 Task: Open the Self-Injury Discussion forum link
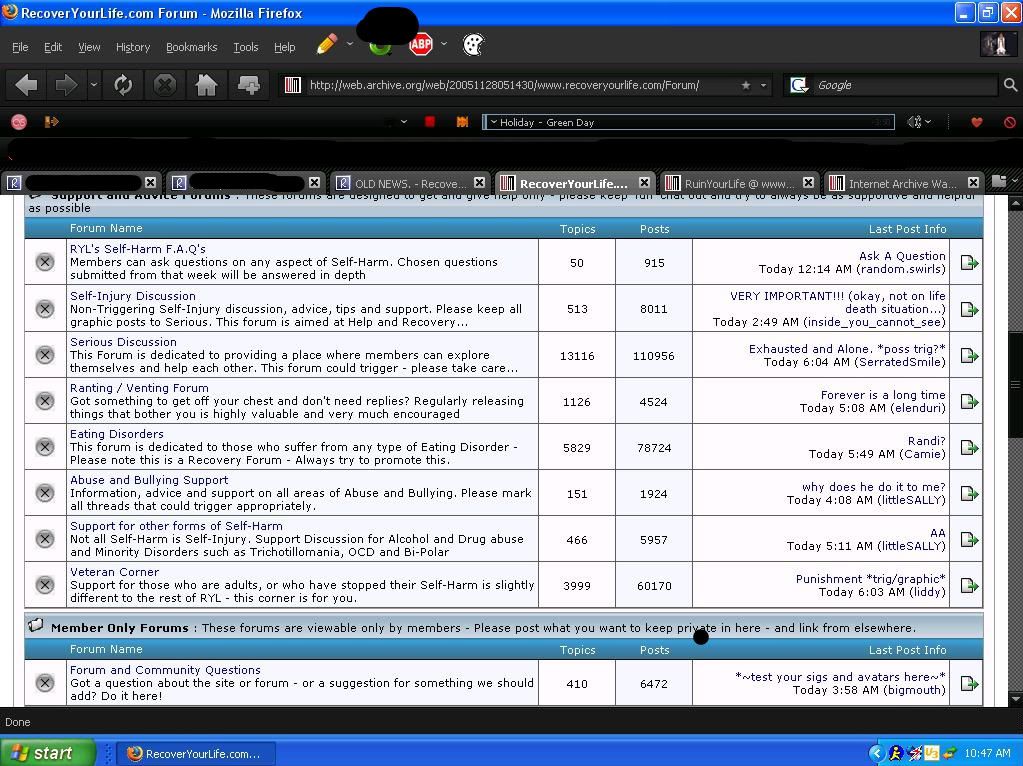click(132, 296)
